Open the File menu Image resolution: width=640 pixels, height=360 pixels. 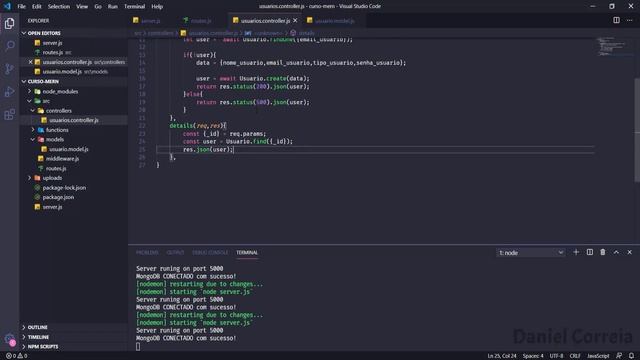tap(21, 7)
